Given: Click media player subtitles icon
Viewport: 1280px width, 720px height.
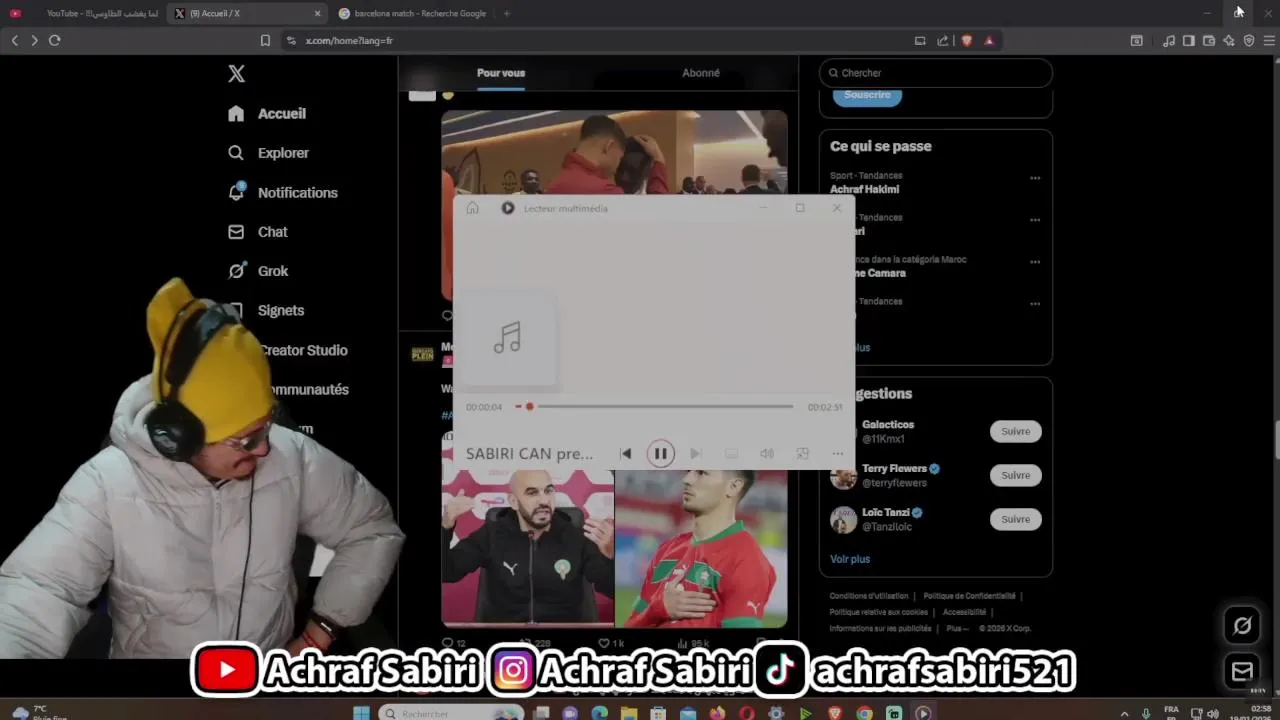Looking at the screenshot, I should tap(731, 454).
